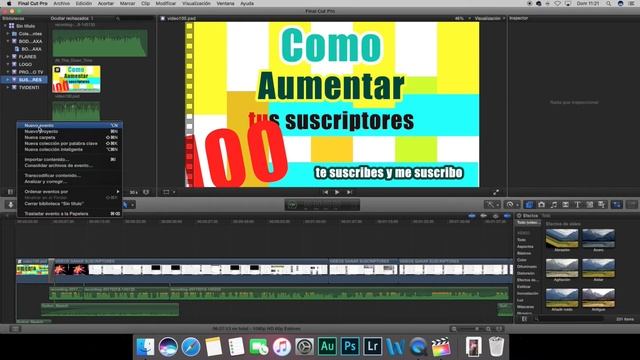
Task: Expand the viewer to full screen
Action: [x=496, y=192]
